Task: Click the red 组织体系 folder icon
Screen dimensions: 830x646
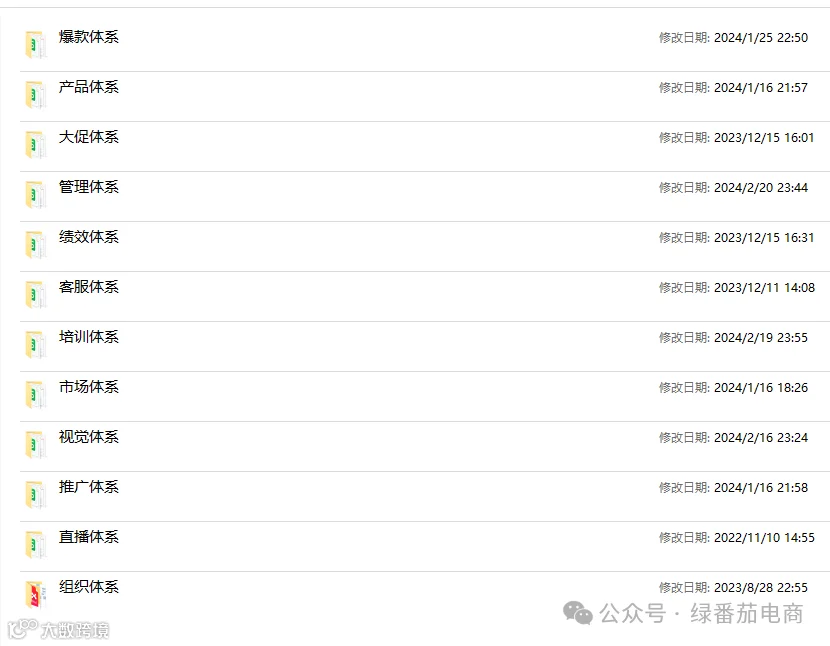Action: click(35, 595)
